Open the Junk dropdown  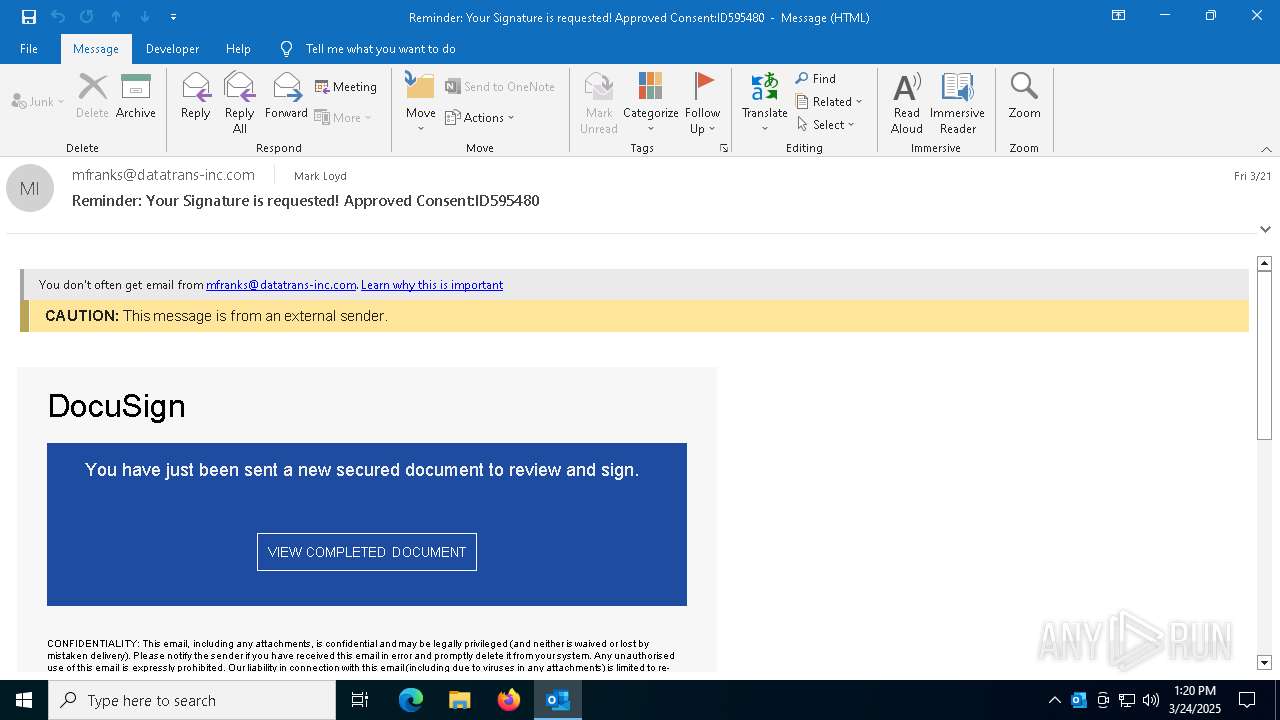[x=38, y=101]
